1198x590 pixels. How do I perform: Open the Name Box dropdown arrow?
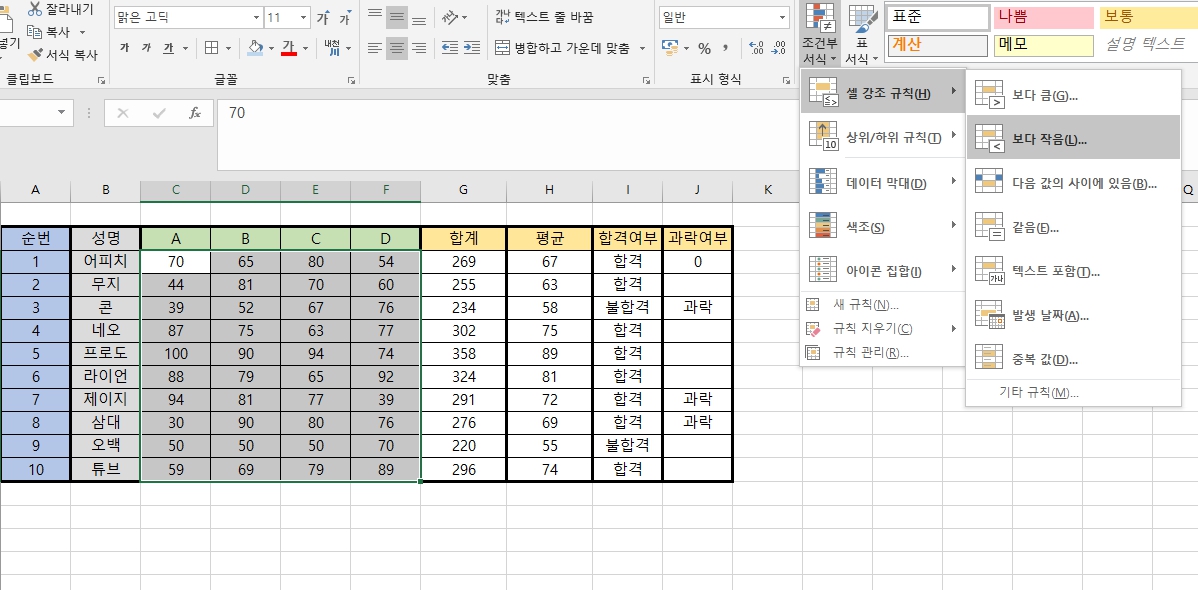(61, 113)
